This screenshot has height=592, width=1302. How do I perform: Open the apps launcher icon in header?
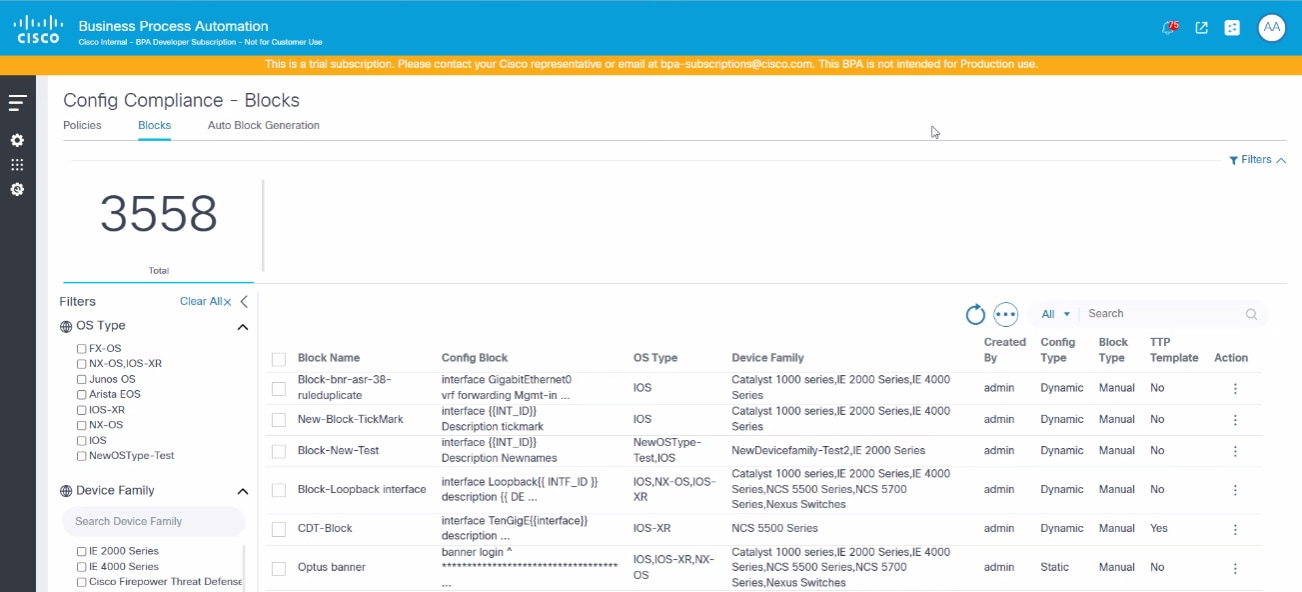(1232, 28)
